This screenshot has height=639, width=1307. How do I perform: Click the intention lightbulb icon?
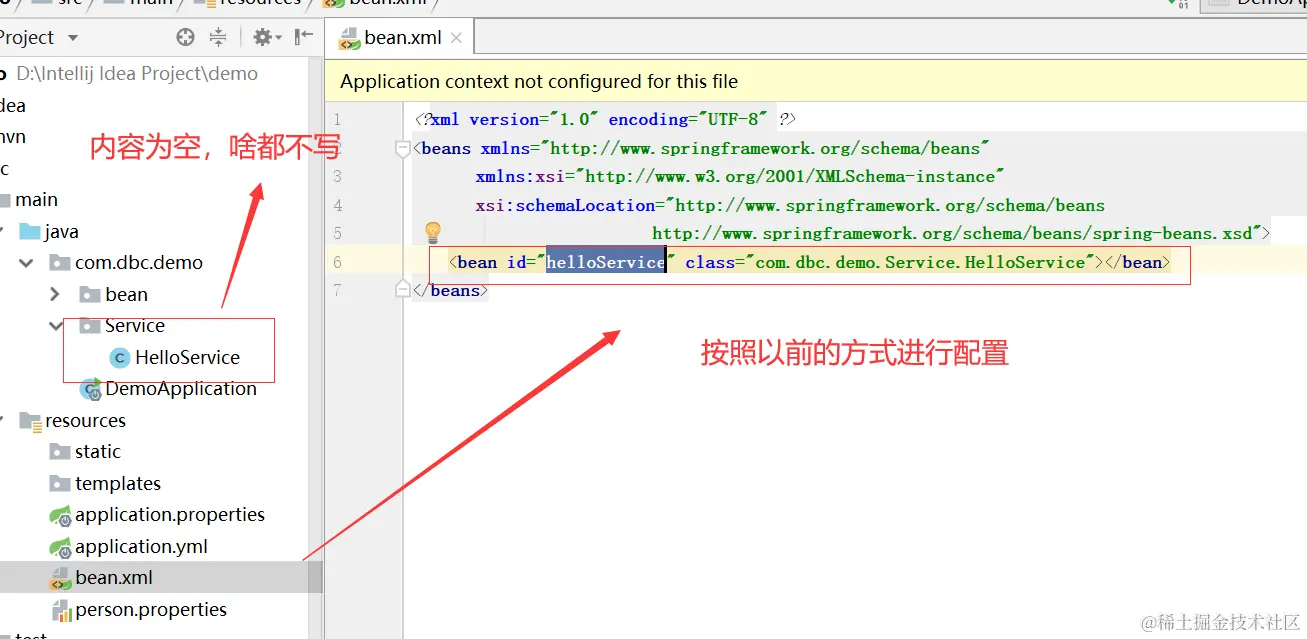433,232
